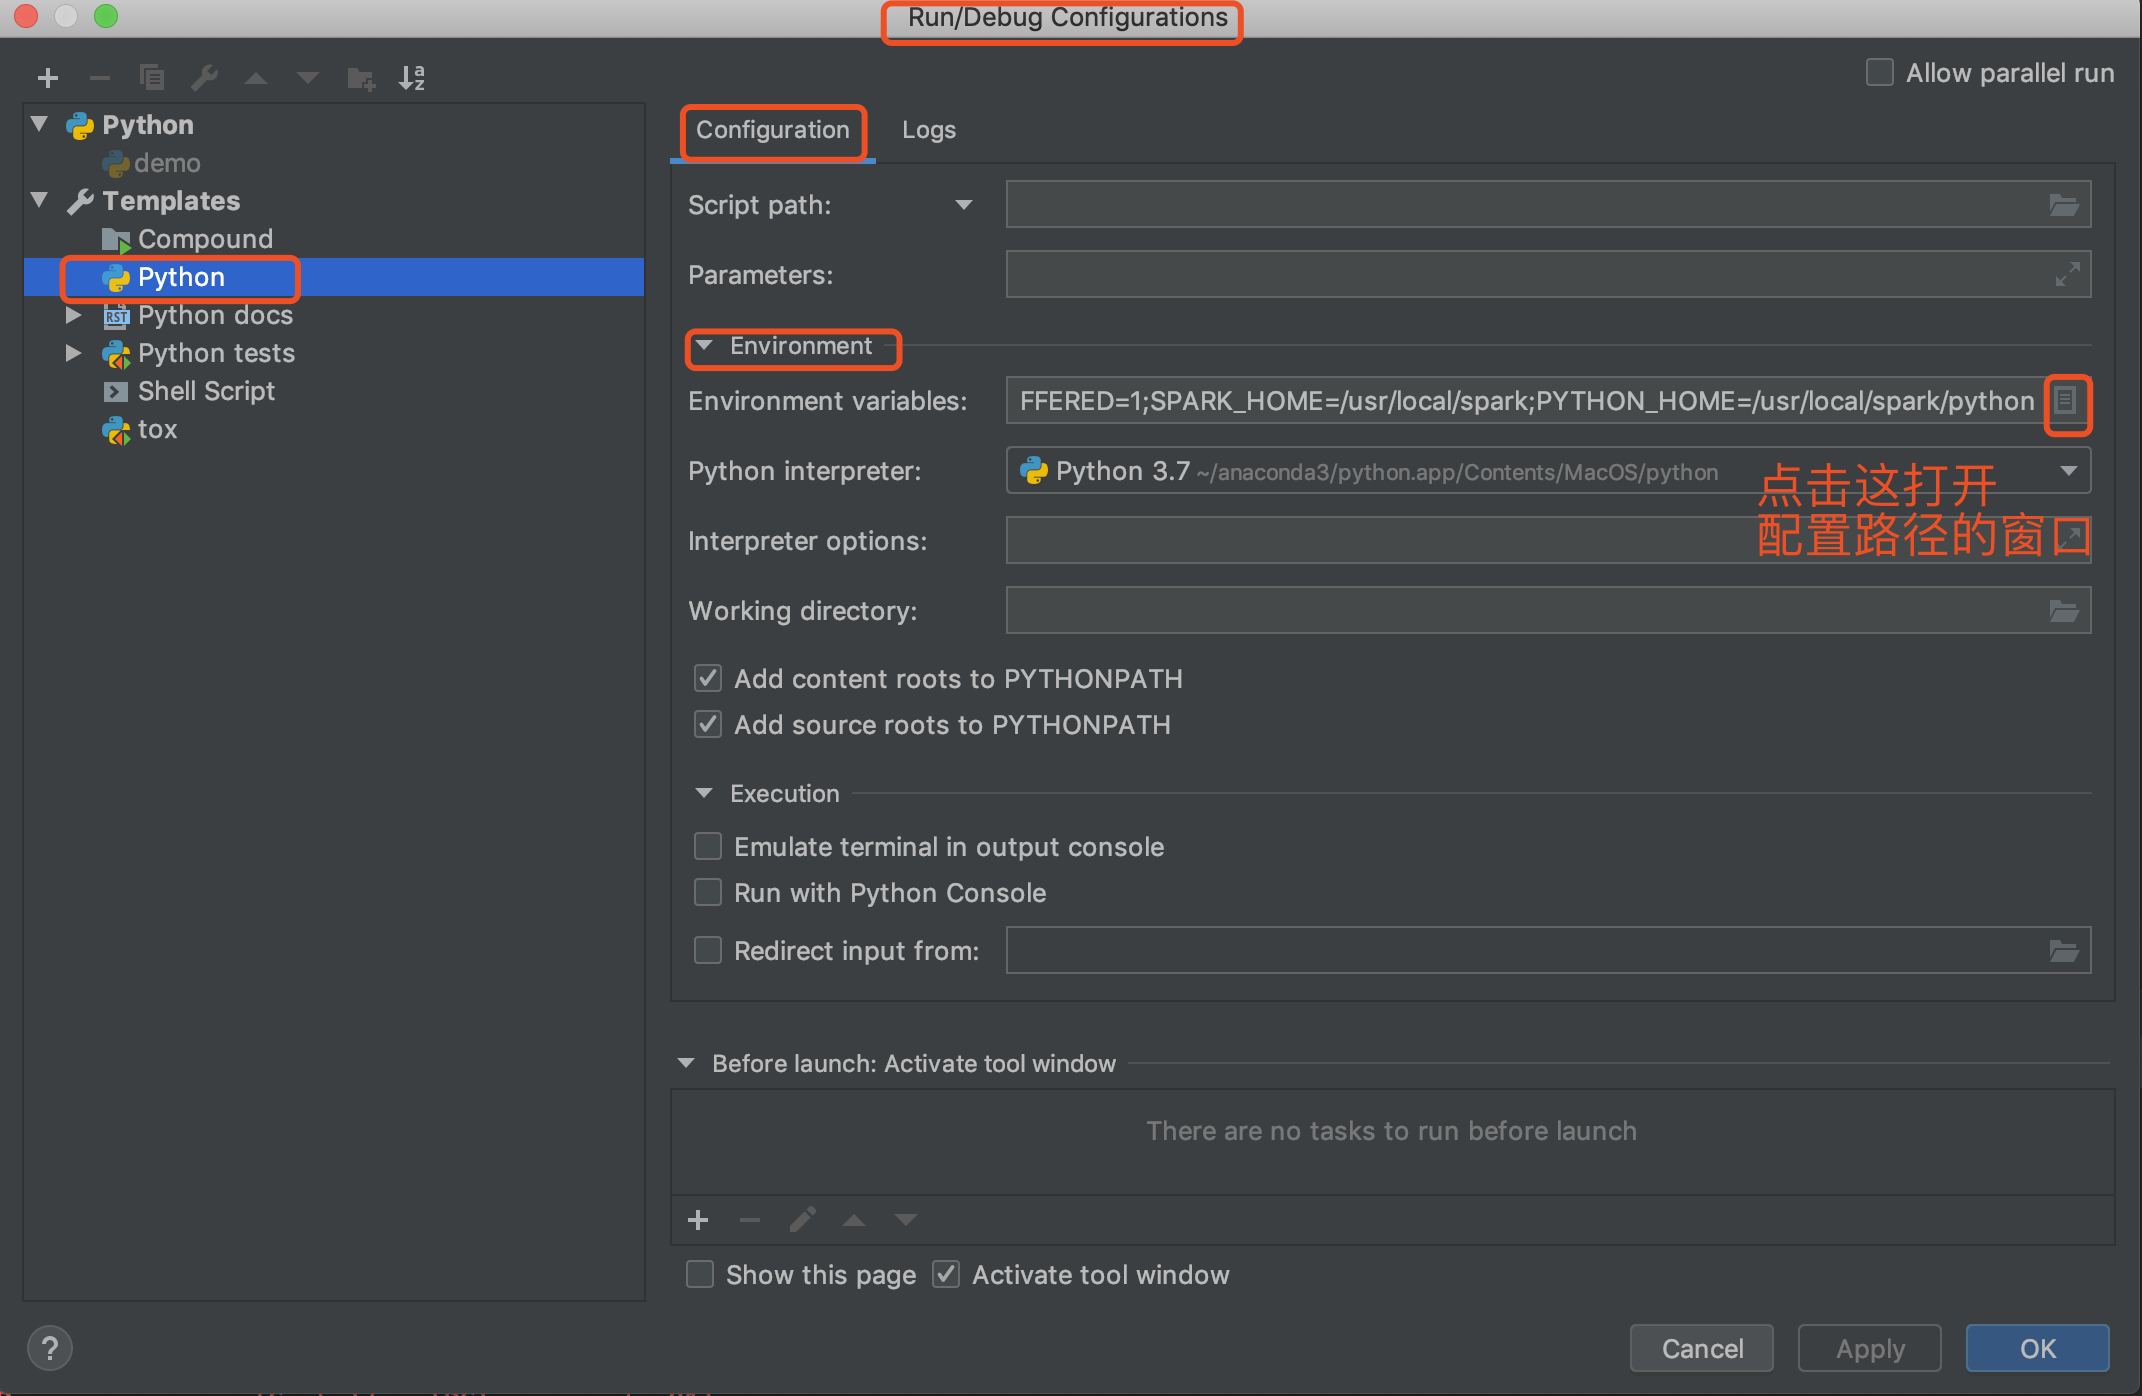
Task: Browse for working directory folder icon
Action: click(2063, 611)
